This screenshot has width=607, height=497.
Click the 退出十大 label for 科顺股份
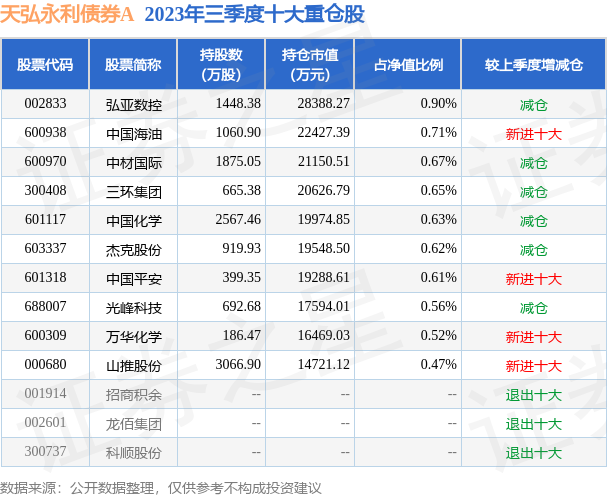point(533,453)
